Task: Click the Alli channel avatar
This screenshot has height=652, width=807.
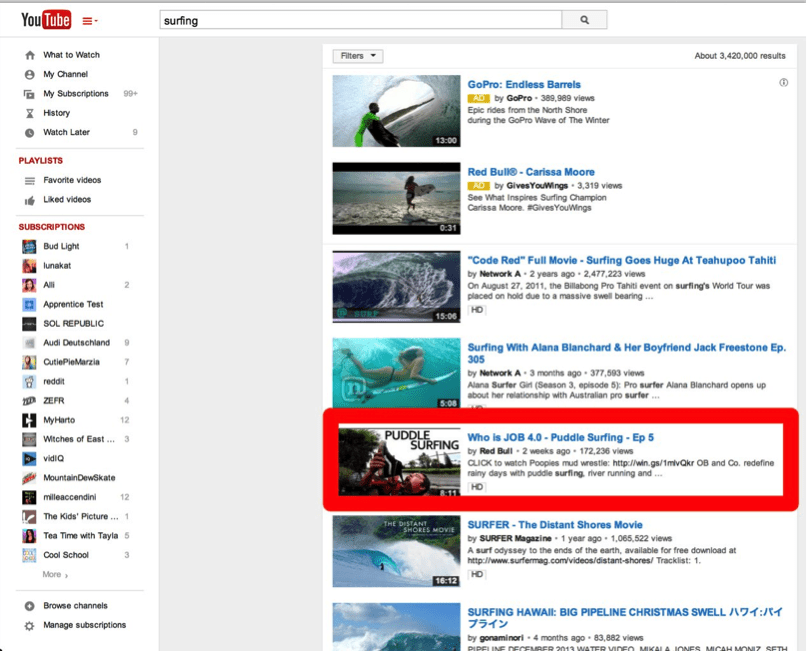Action: pyautogui.click(x=29, y=285)
